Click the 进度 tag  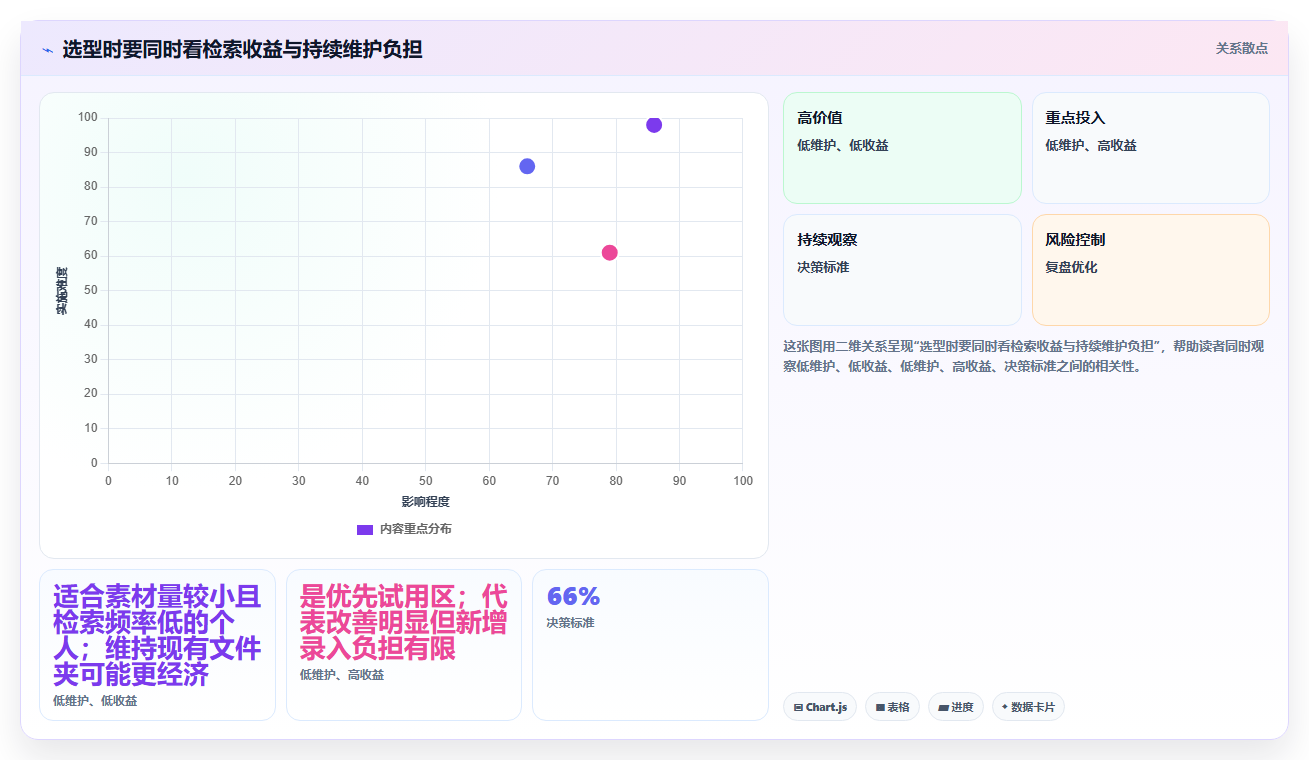956,707
